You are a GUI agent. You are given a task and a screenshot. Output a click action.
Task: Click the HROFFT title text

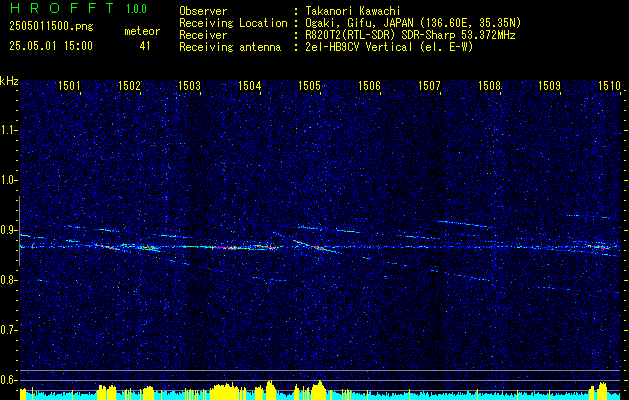point(62,8)
